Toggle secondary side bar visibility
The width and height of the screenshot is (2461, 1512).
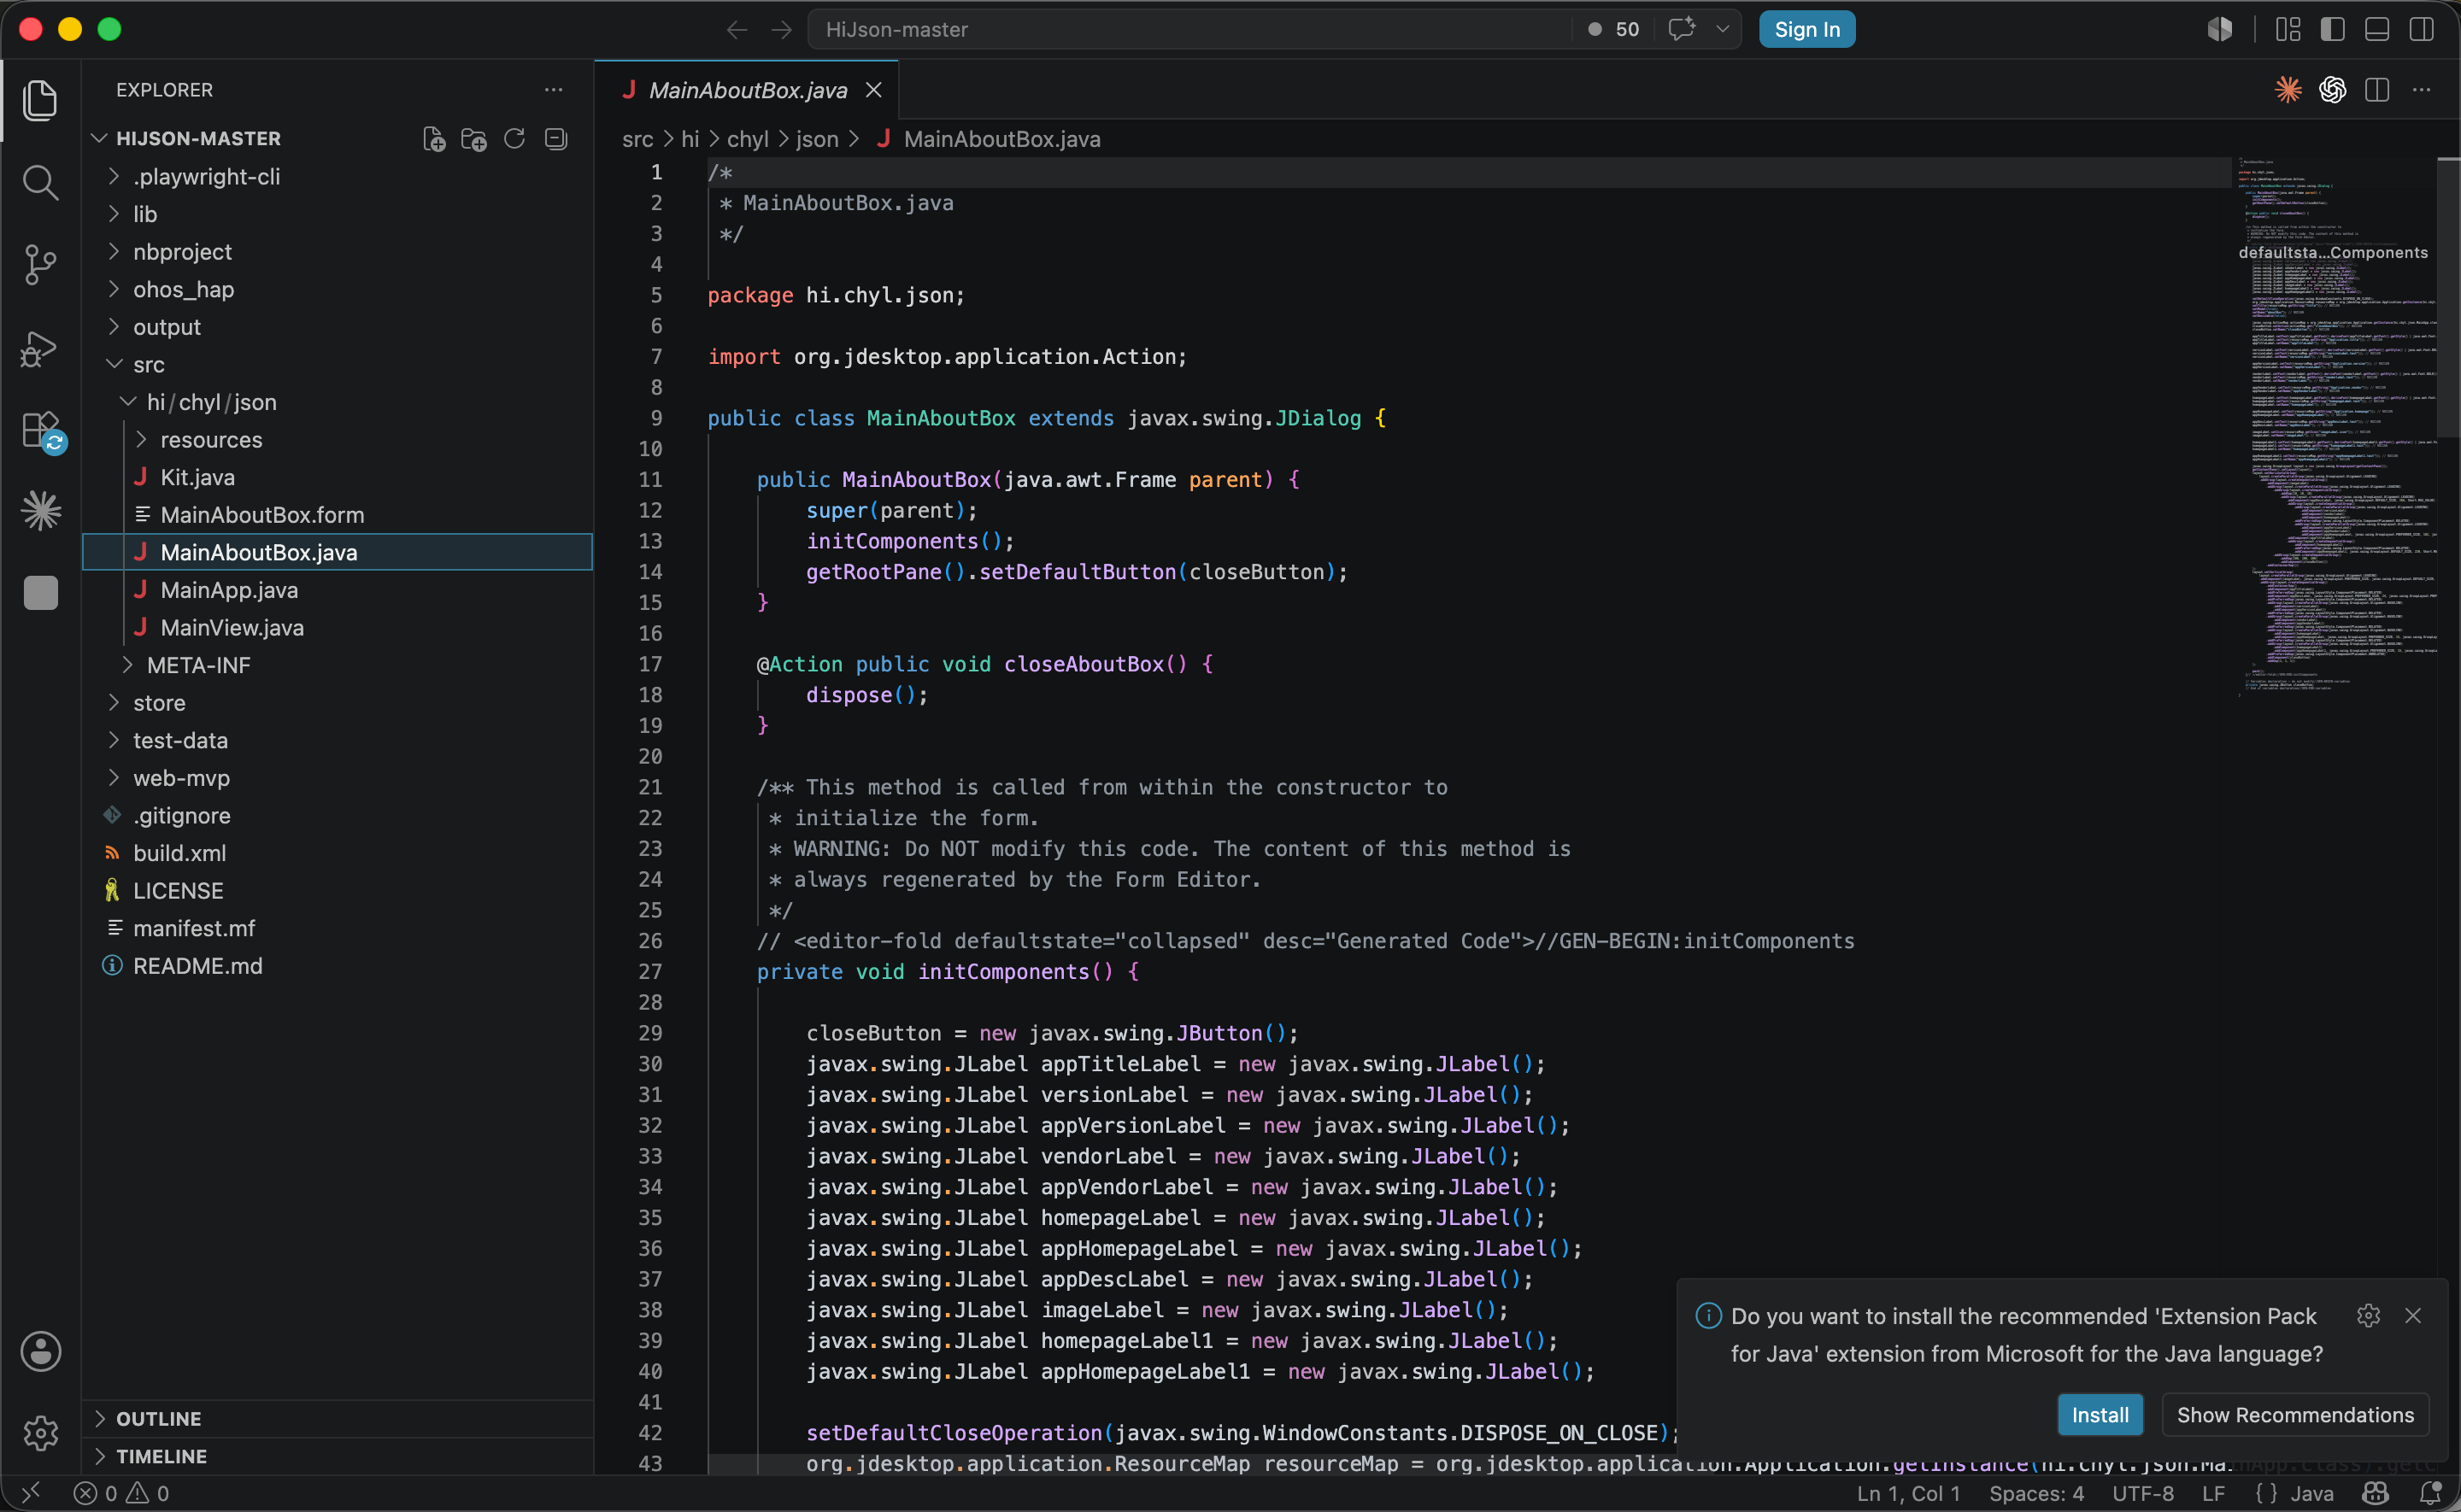pyautogui.click(x=2421, y=30)
